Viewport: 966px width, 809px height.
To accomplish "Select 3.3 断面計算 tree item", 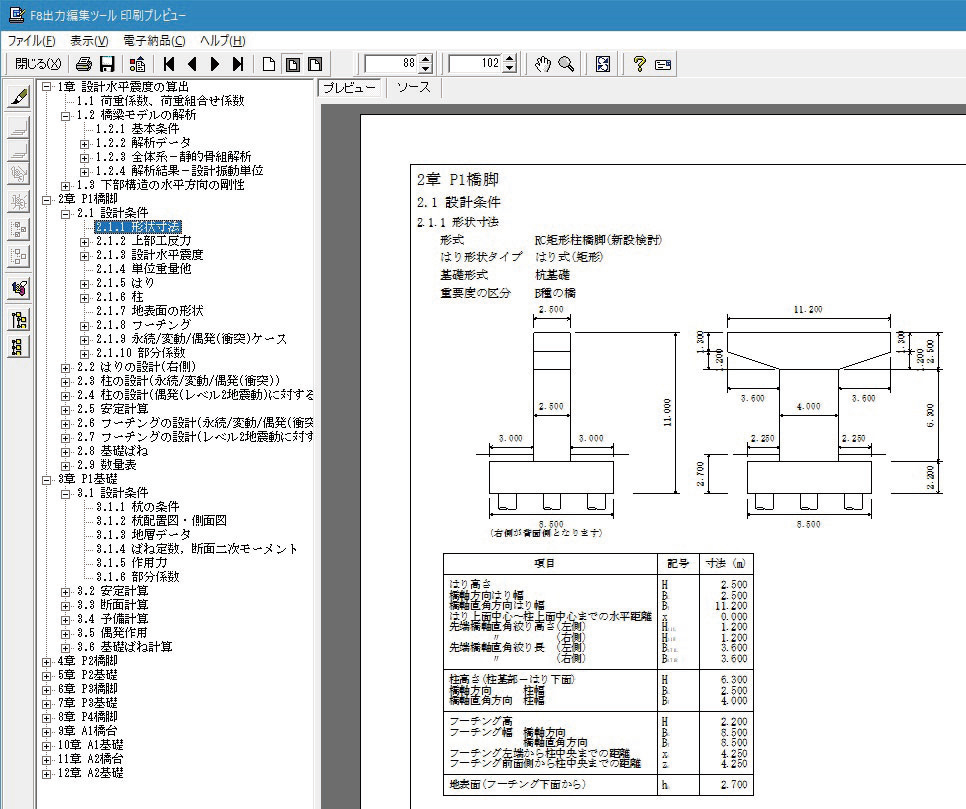I will click(x=112, y=604).
